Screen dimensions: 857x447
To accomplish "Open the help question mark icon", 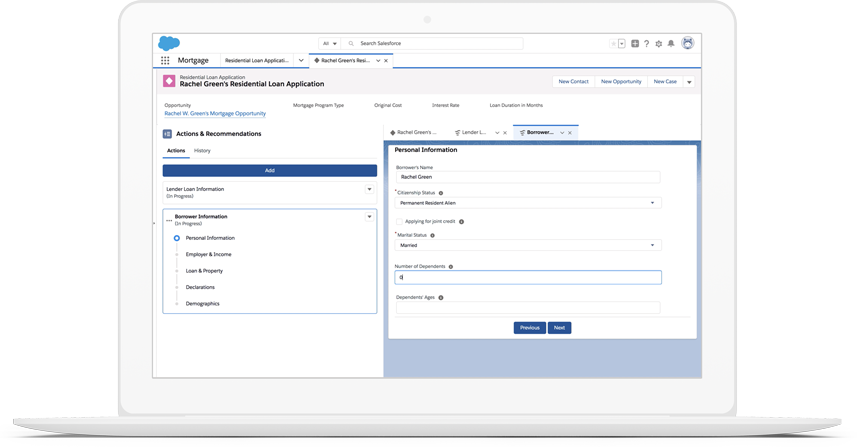I will [647, 44].
